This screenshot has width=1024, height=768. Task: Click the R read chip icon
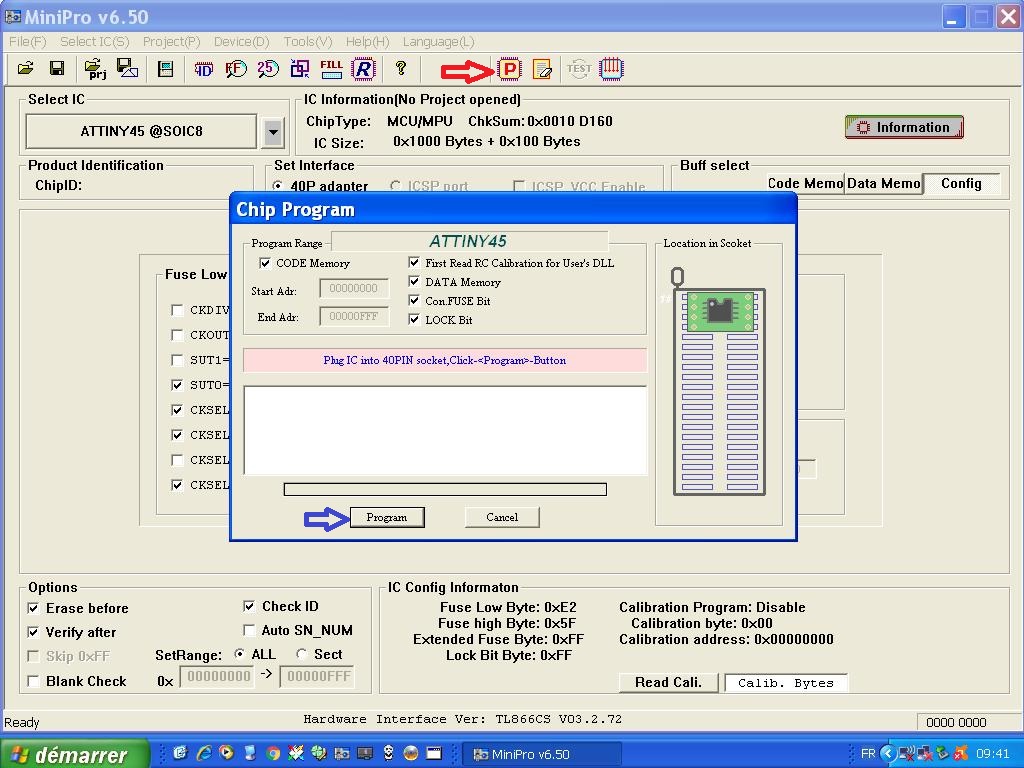[x=363, y=69]
